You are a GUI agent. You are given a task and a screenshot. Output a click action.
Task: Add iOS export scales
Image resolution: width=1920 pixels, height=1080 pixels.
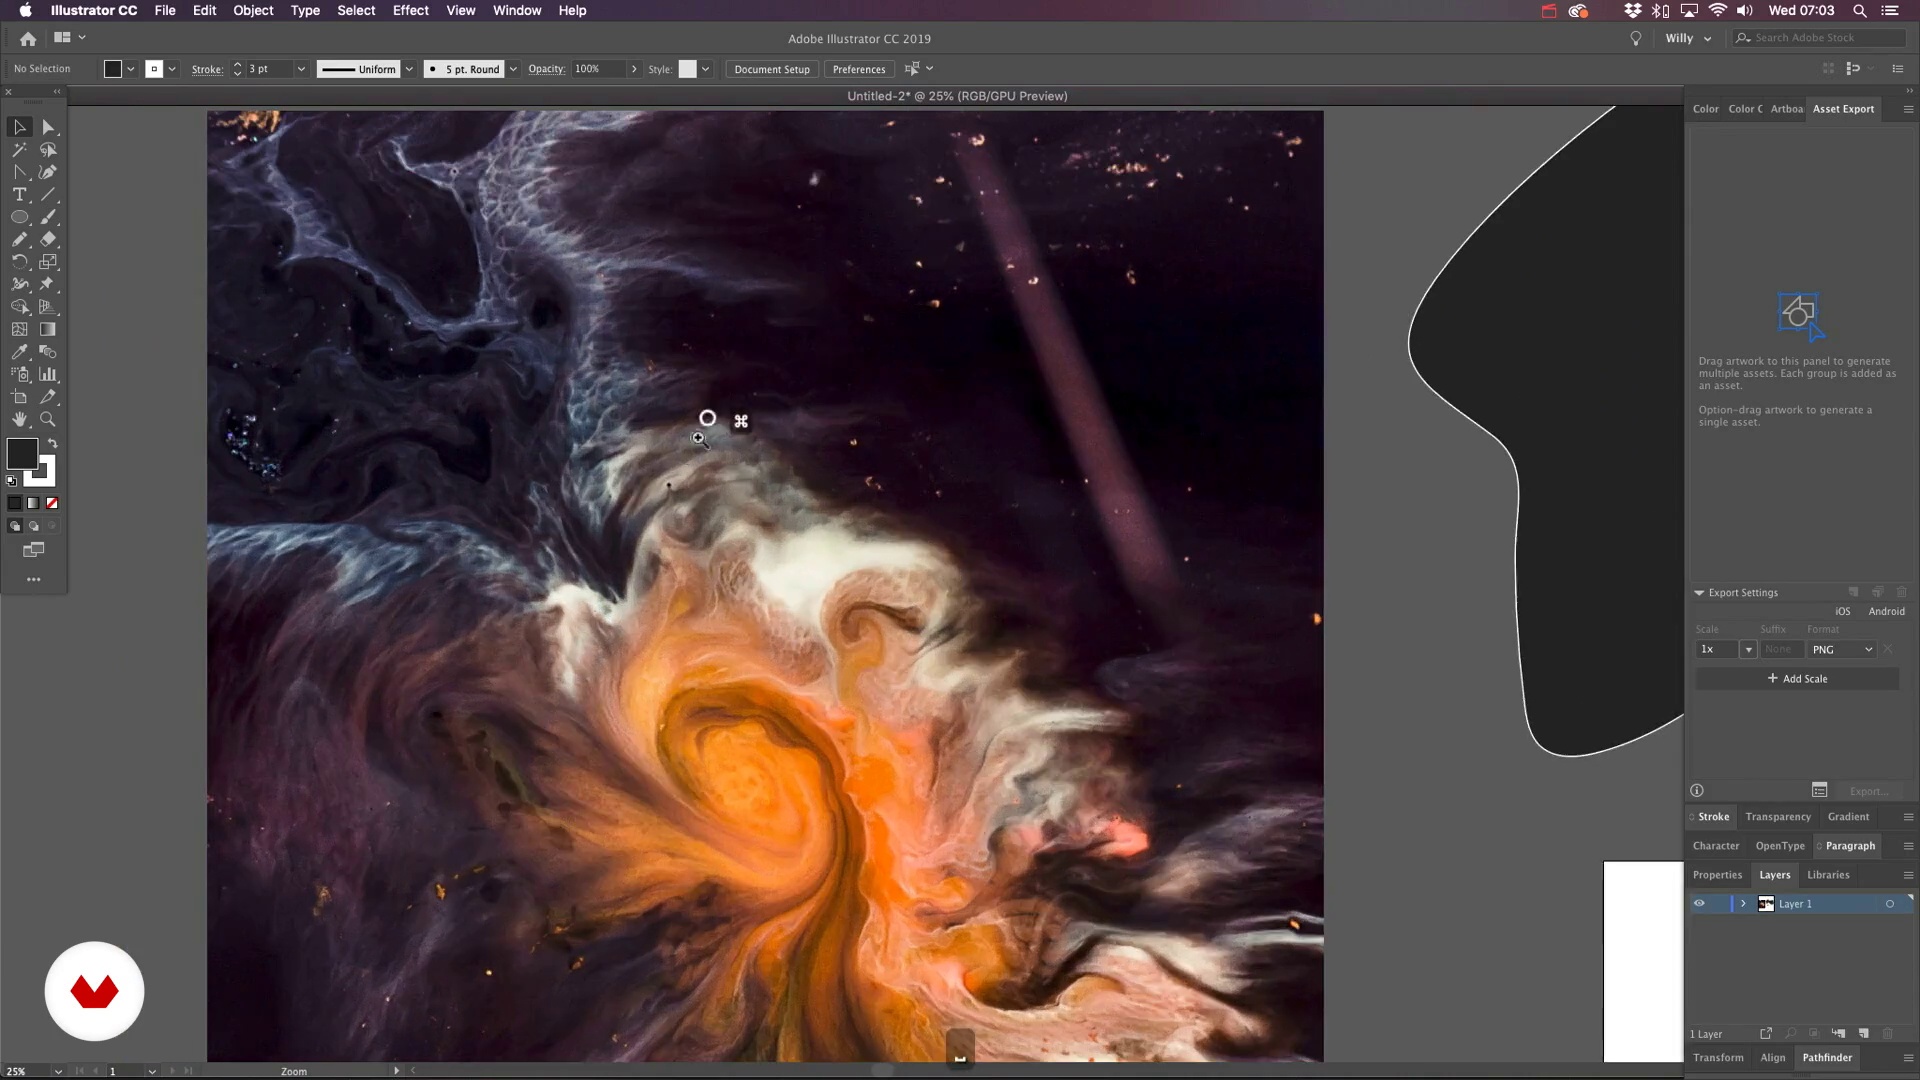[x=1842, y=612]
